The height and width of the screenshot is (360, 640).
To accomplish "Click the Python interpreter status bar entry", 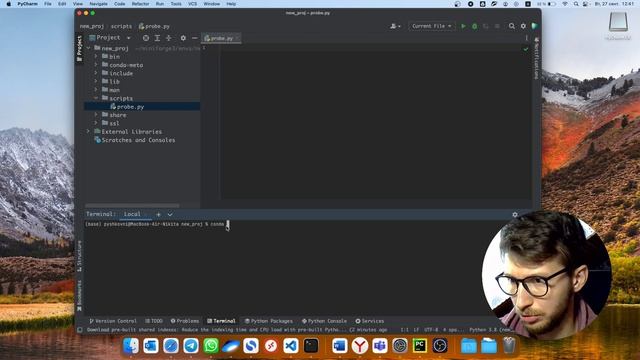I will click(x=490, y=330).
